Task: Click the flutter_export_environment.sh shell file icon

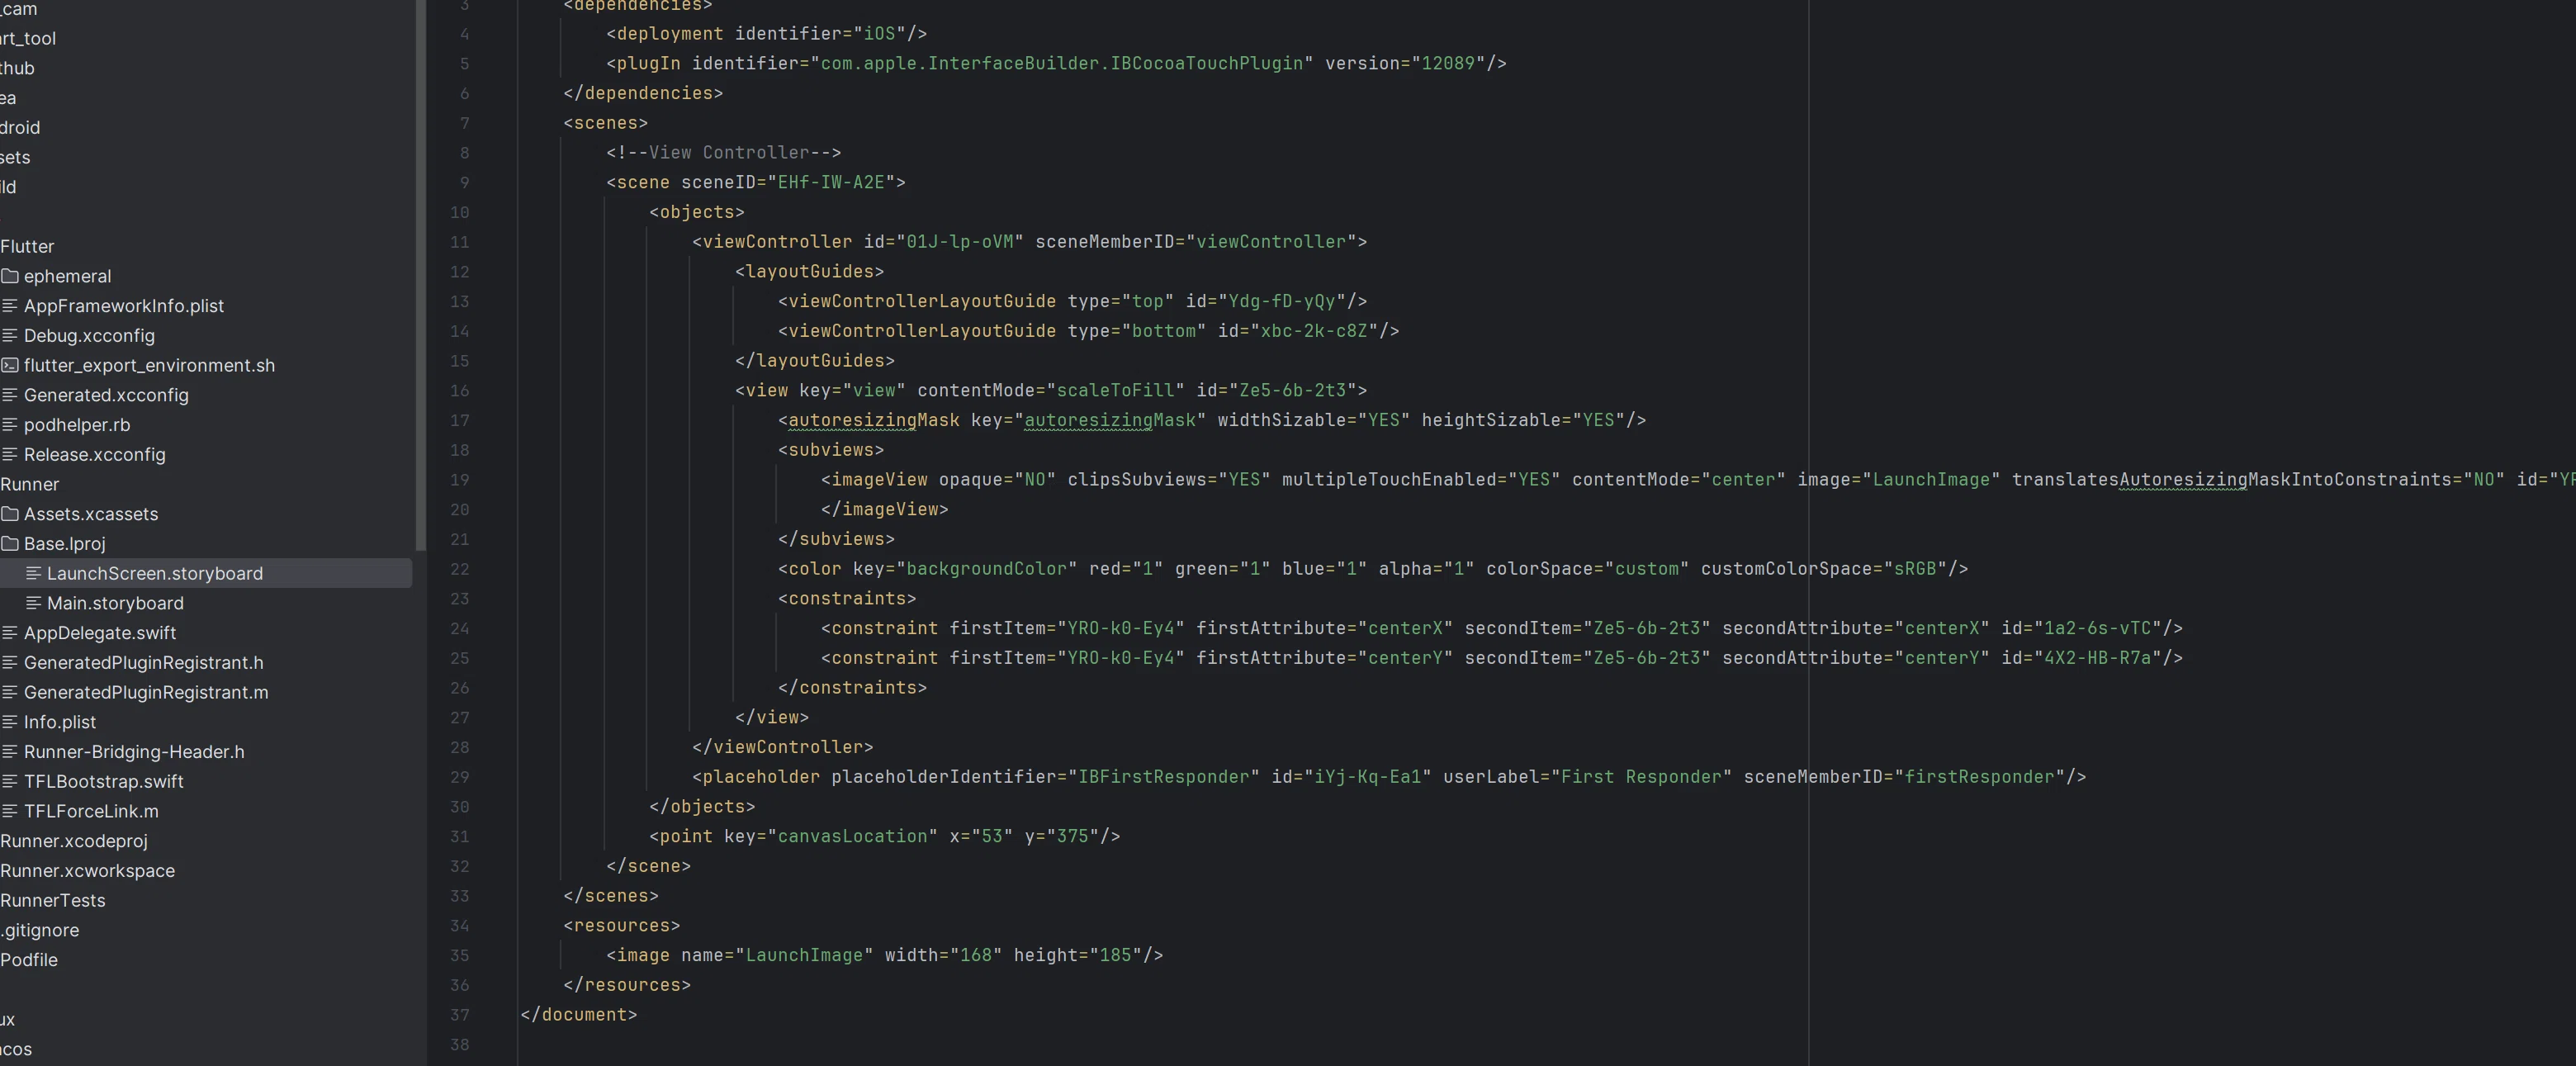Action: point(10,365)
